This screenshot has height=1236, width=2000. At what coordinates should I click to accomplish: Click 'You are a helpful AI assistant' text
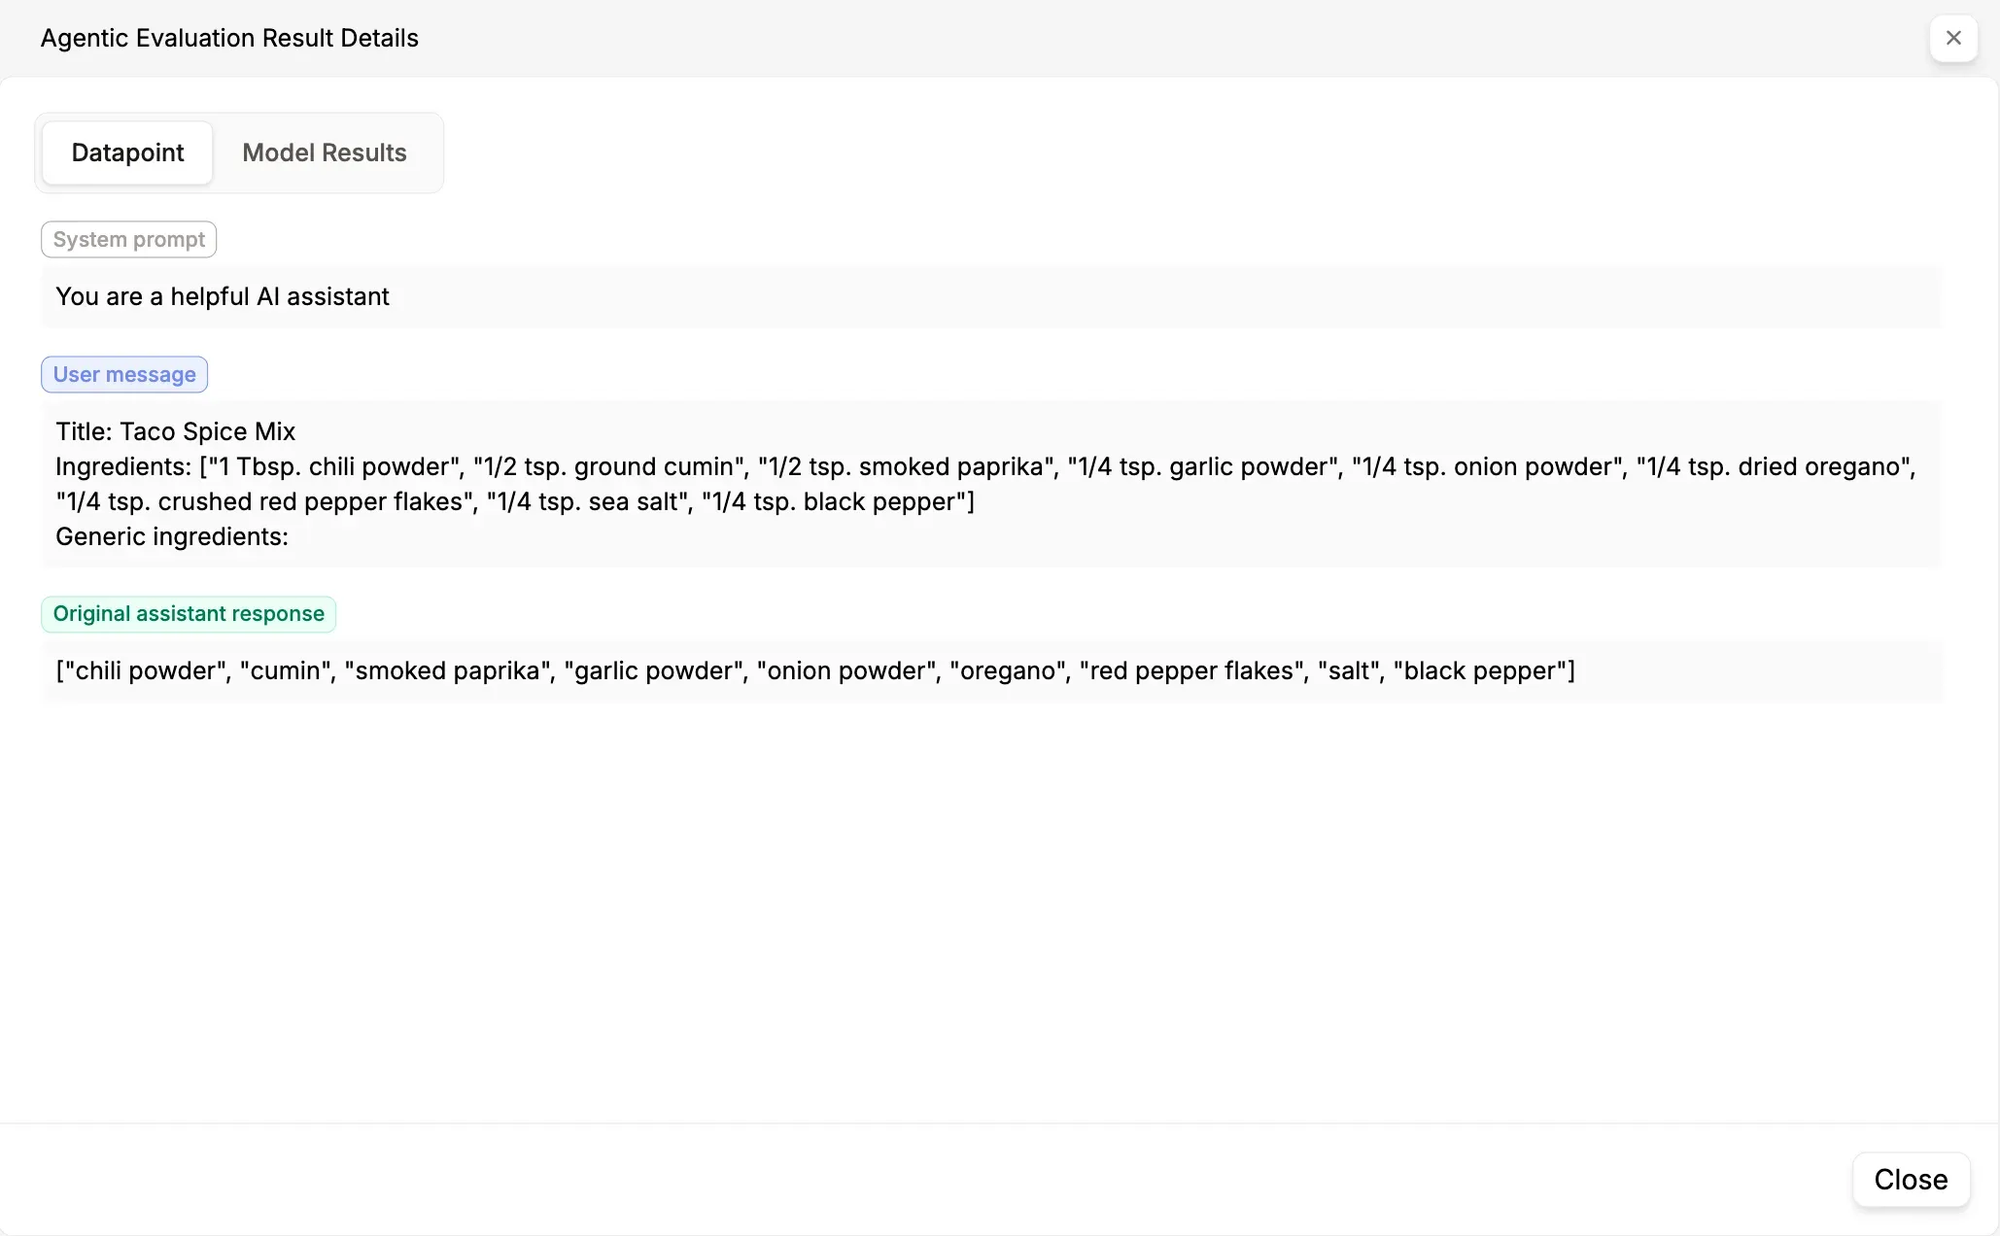tap(222, 297)
